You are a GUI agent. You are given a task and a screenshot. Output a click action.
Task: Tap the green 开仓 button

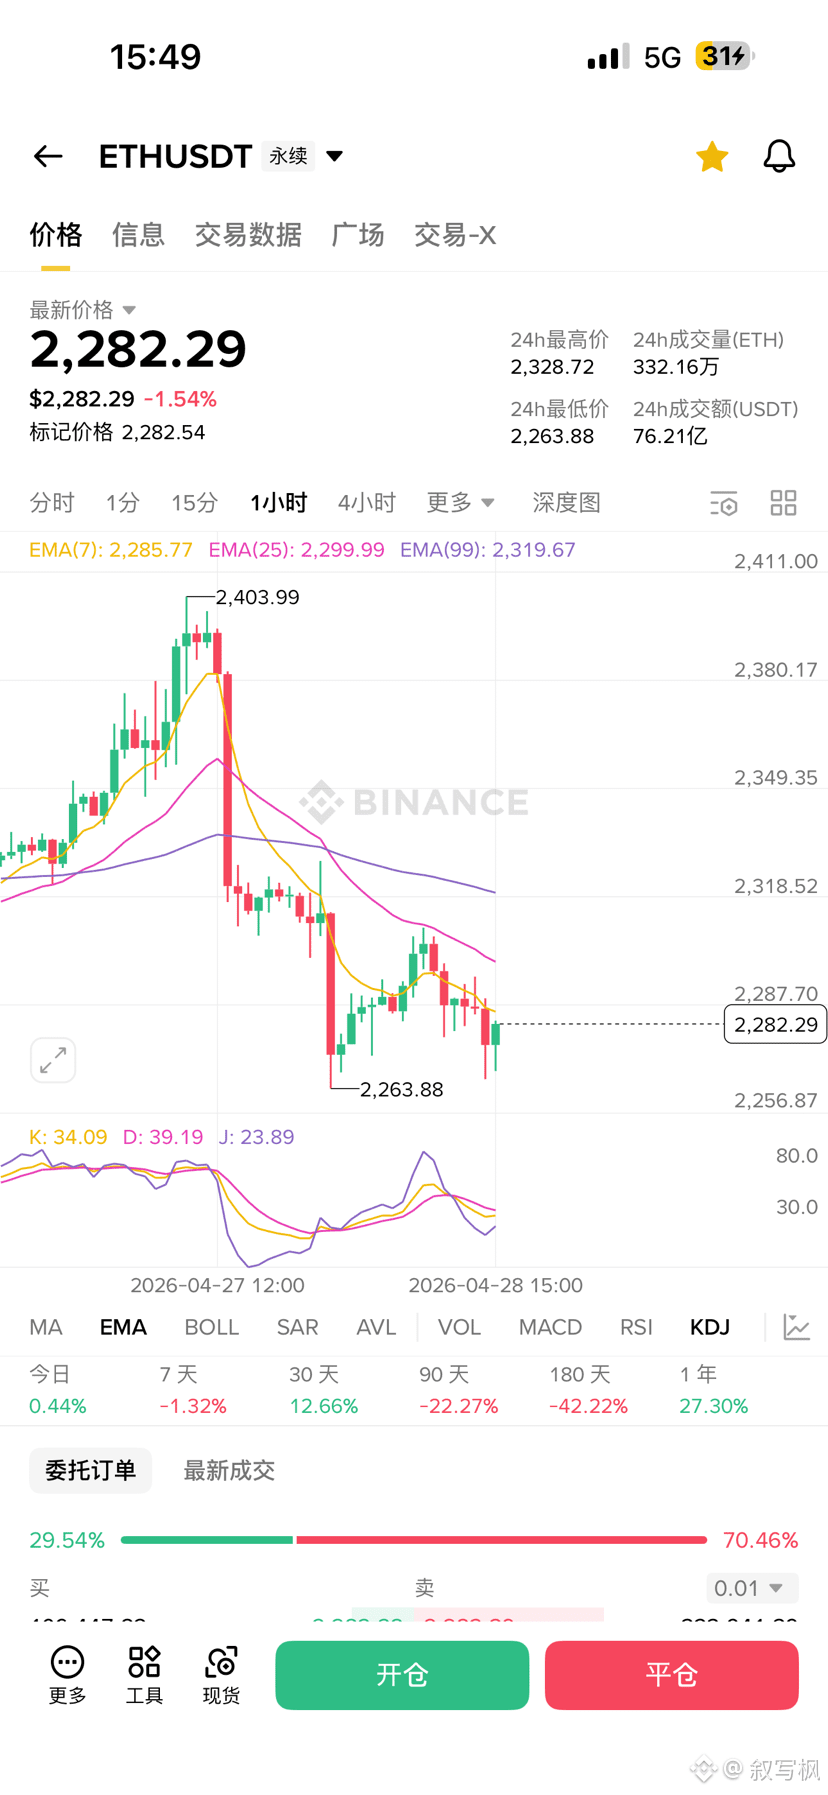[x=402, y=1675]
